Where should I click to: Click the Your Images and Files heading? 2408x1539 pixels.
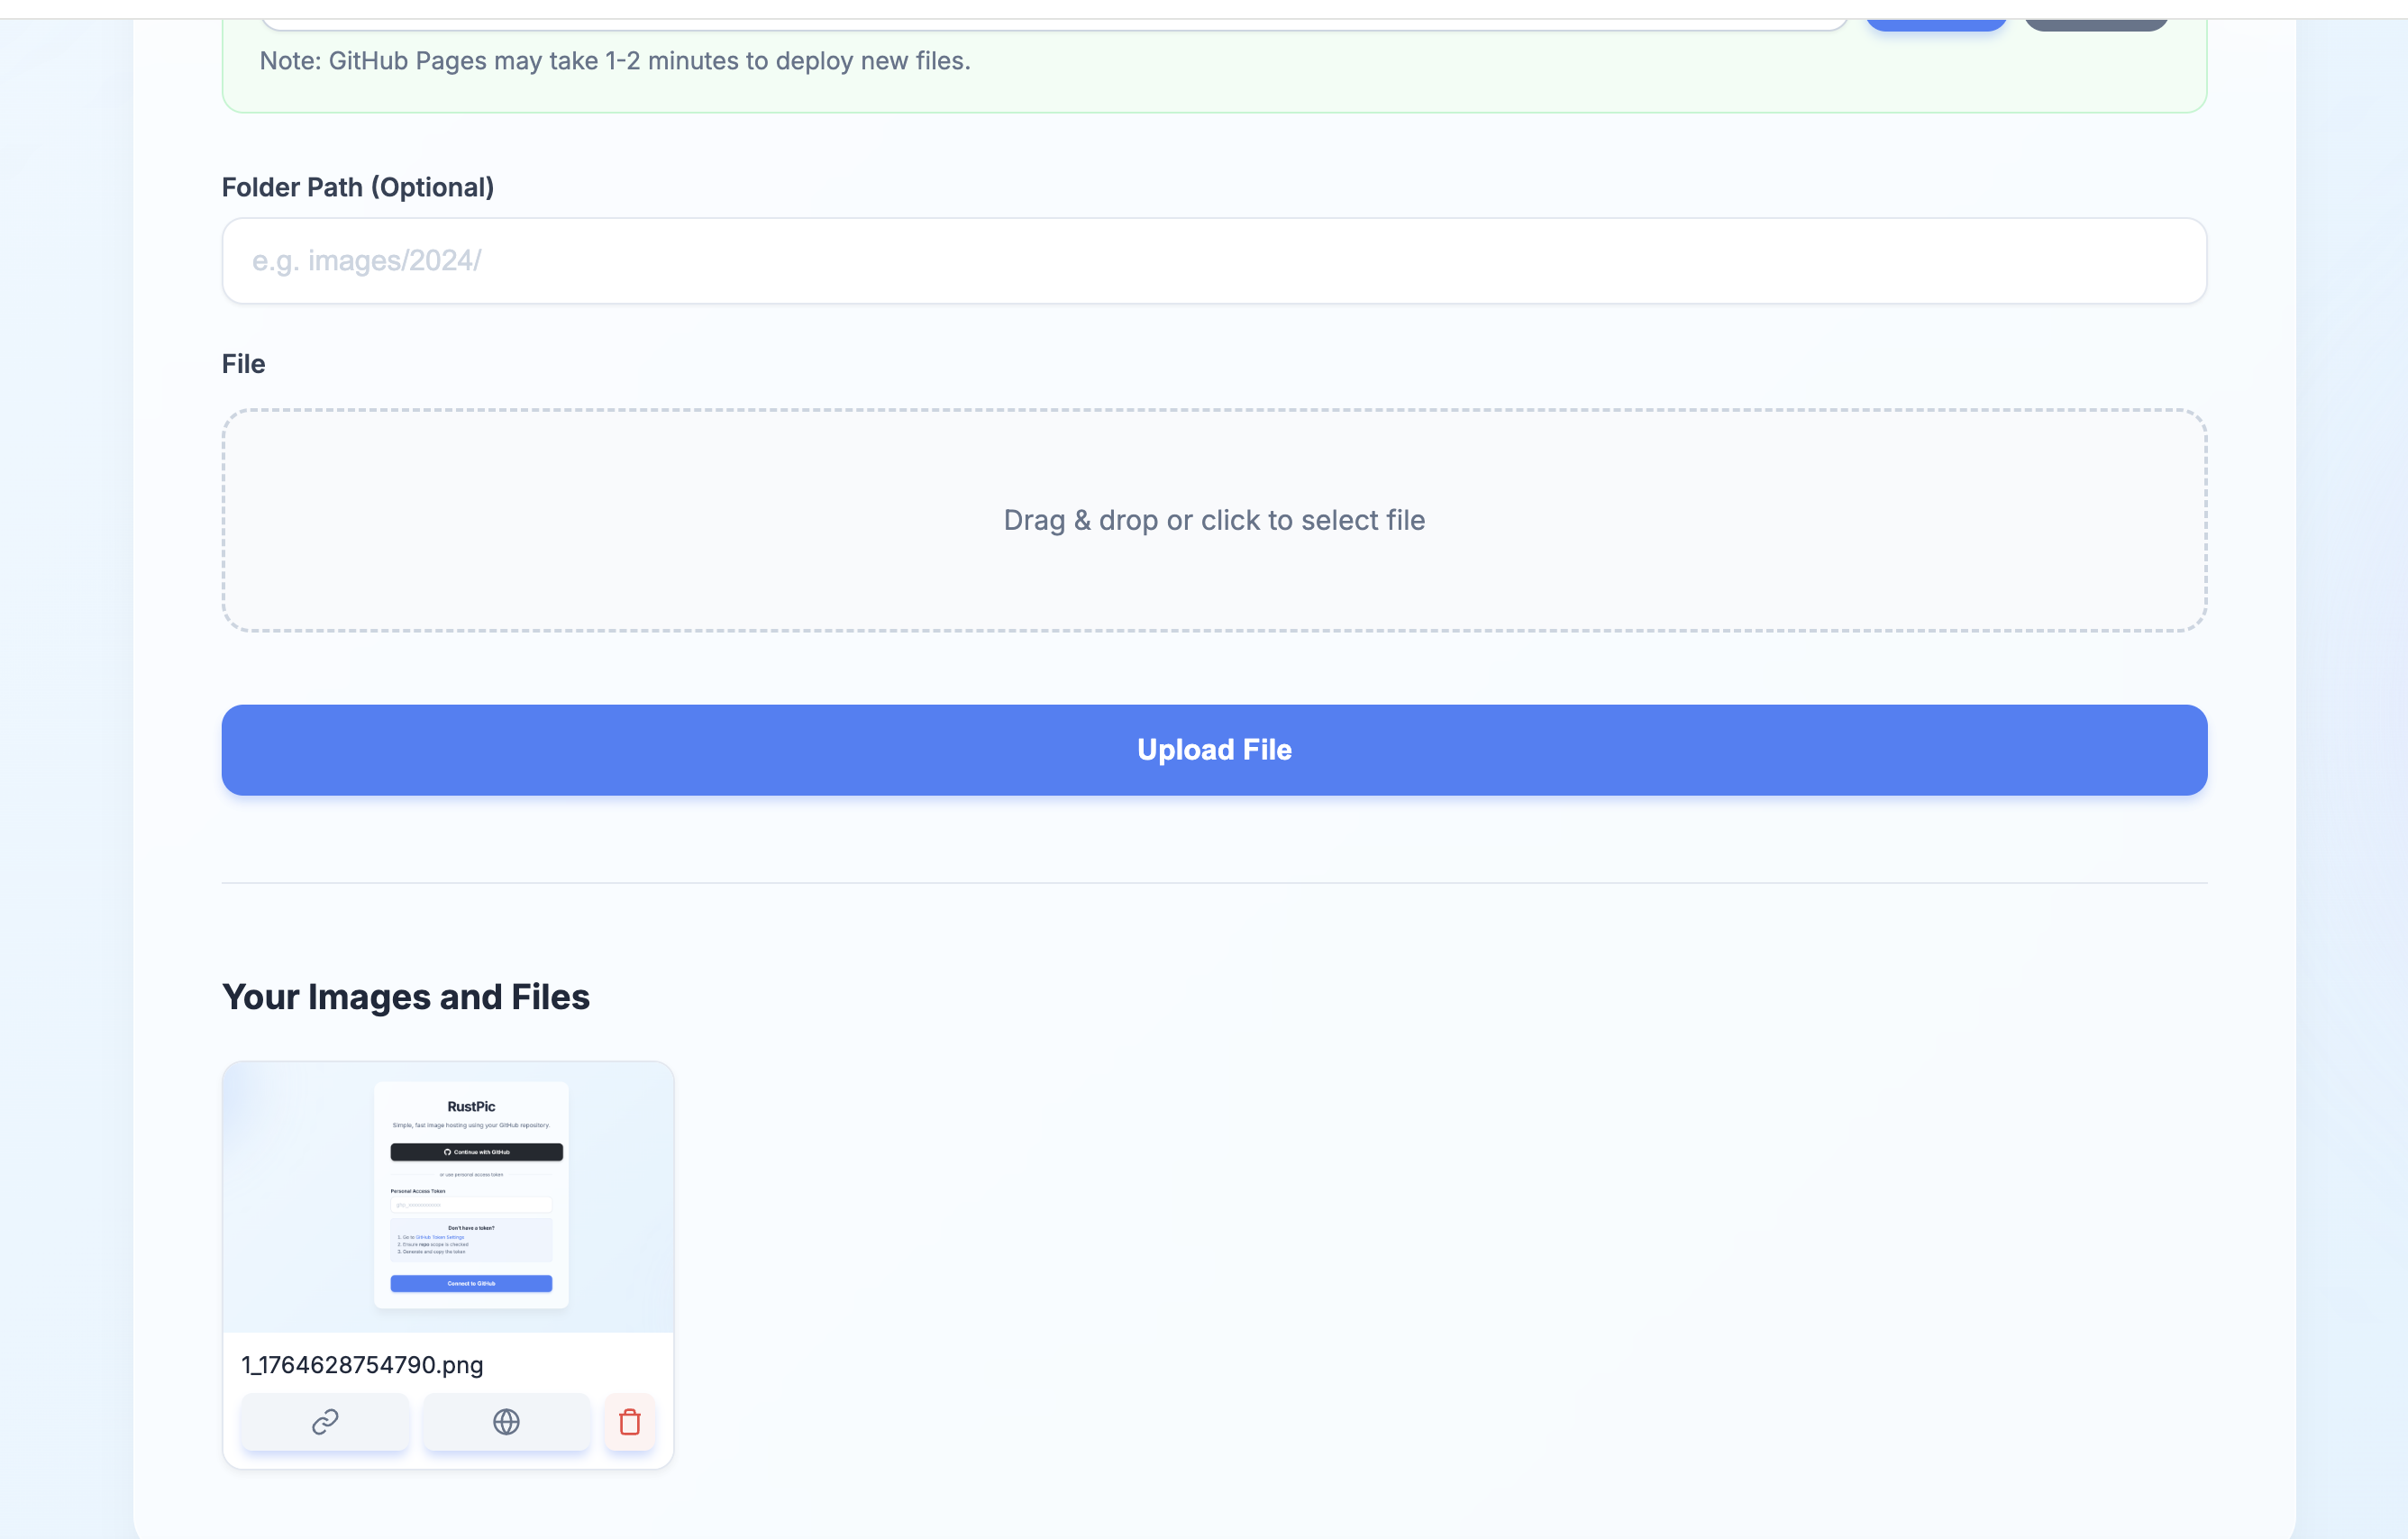click(x=405, y=997)
